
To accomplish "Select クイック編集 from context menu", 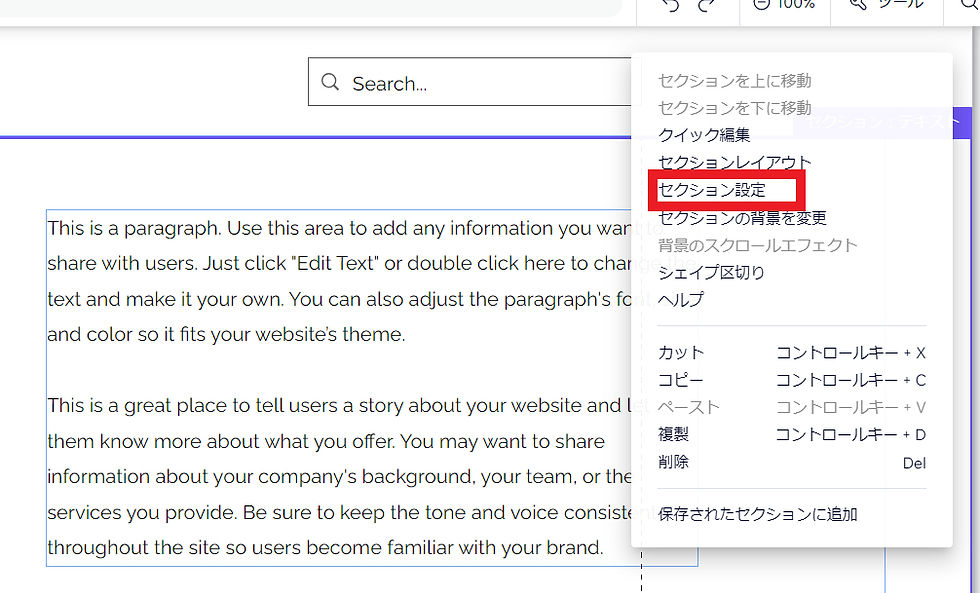I will pos(704,135).
